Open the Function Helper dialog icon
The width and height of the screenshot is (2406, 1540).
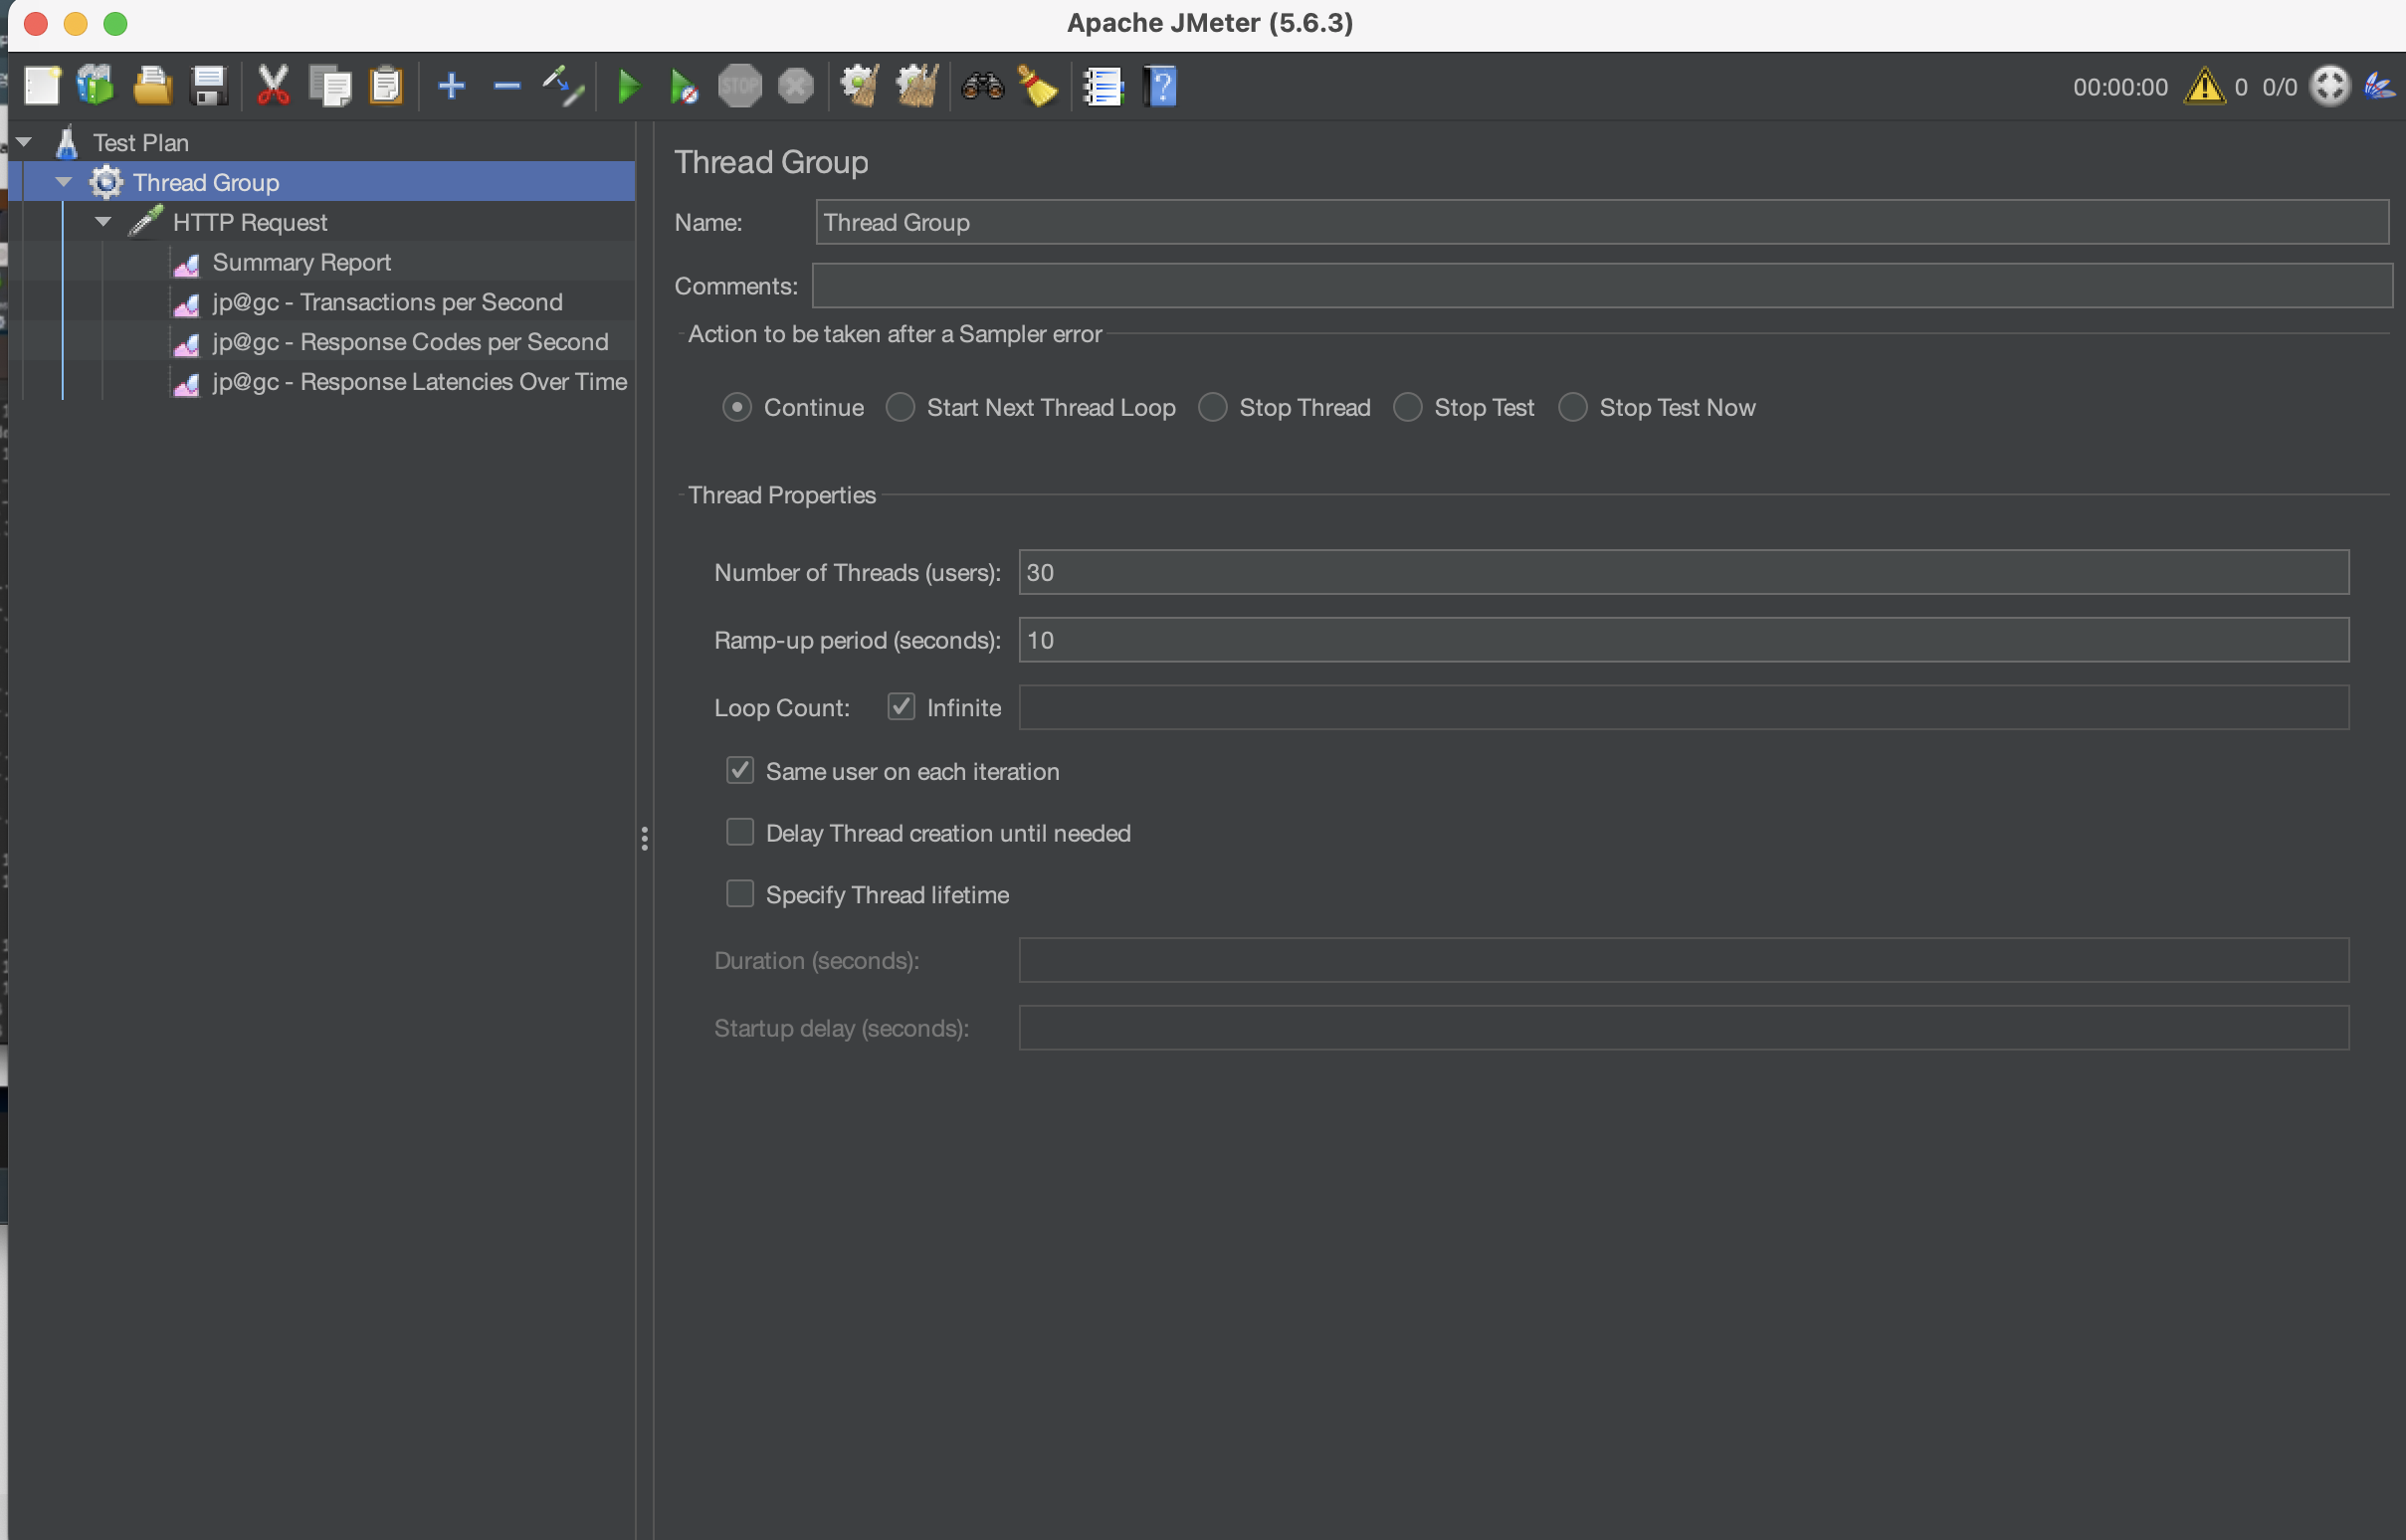click(x=1104, y=87)
